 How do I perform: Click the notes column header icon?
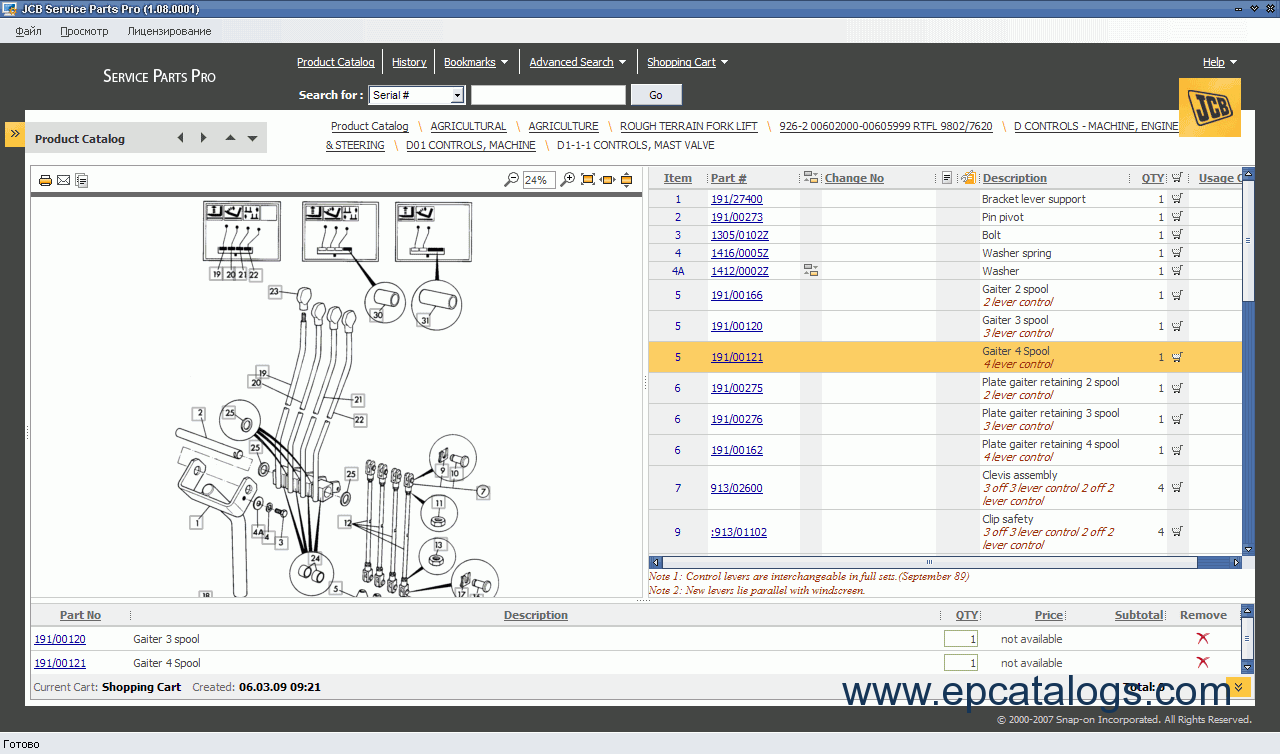[x=947, y=178]
